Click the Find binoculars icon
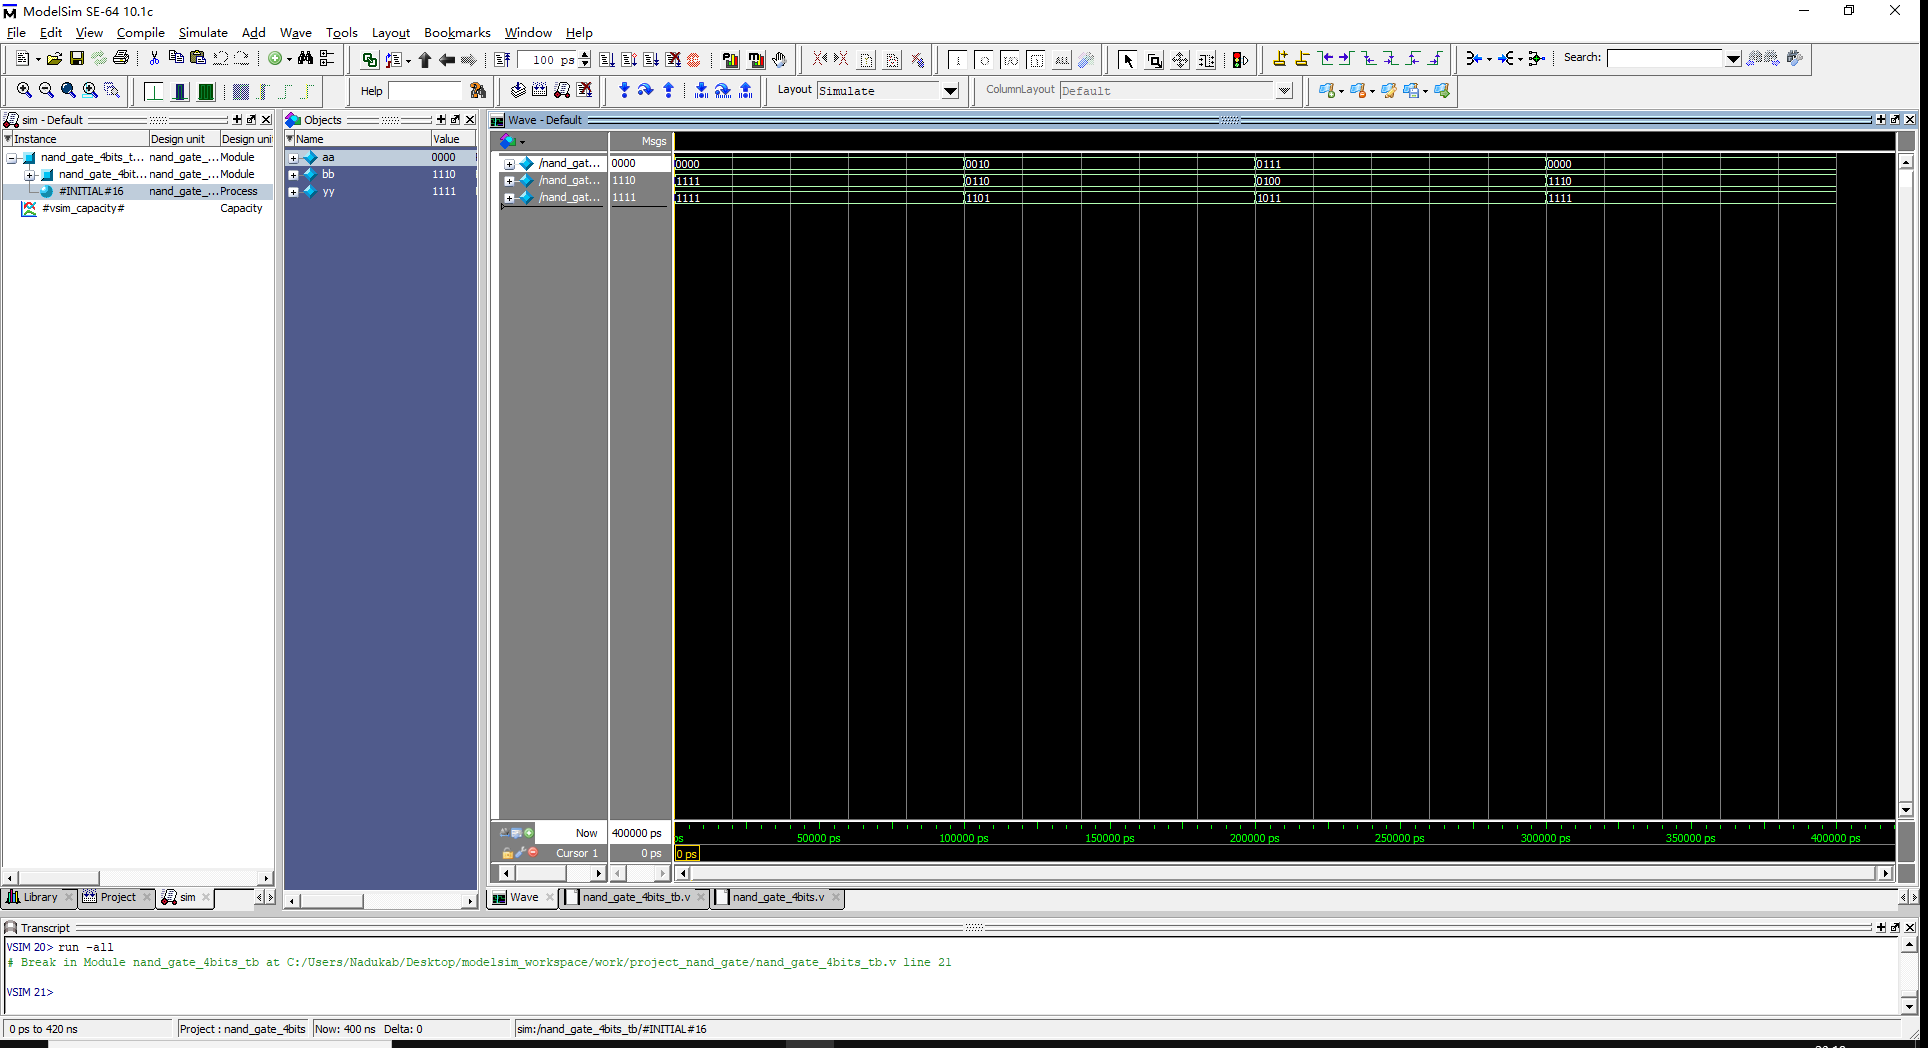The image size is (1928, 1048). tap(305, 59)
